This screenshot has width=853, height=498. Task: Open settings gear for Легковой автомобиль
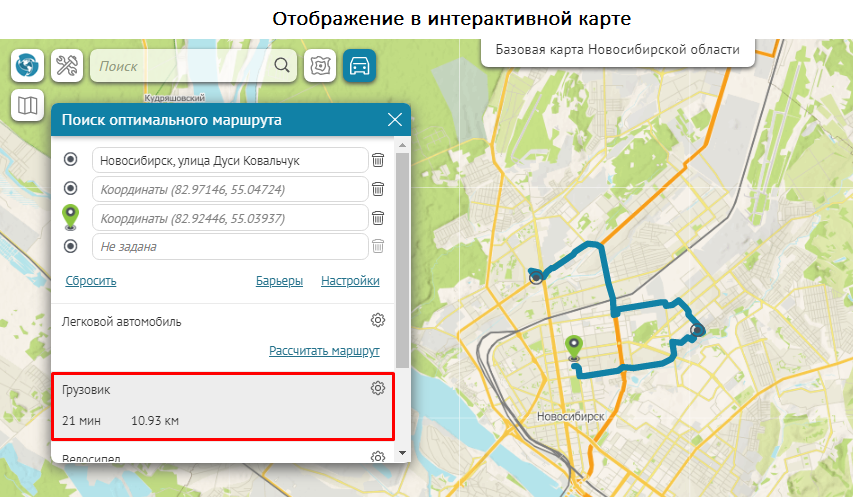378,321
